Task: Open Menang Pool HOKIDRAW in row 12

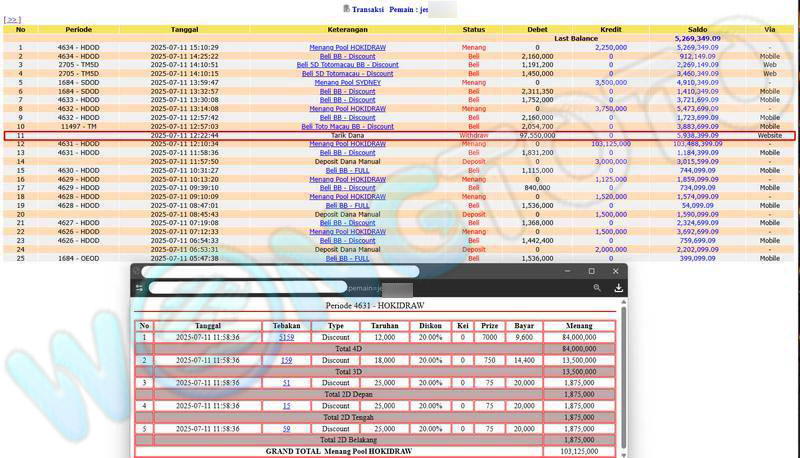Action: point(347,143)
